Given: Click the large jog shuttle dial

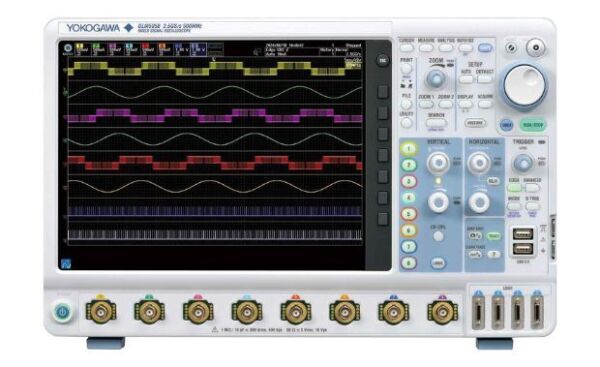Looking at the screenshot, I should 524,85.
